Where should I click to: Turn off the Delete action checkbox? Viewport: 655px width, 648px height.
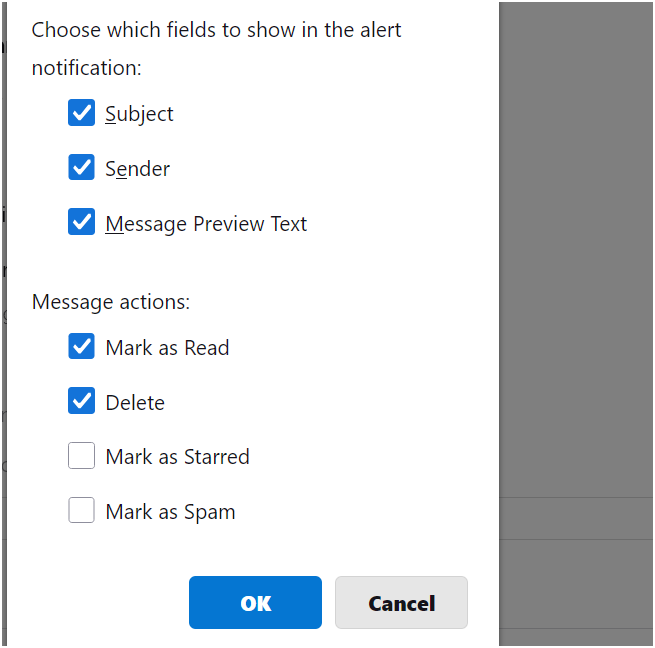[82, 402]
